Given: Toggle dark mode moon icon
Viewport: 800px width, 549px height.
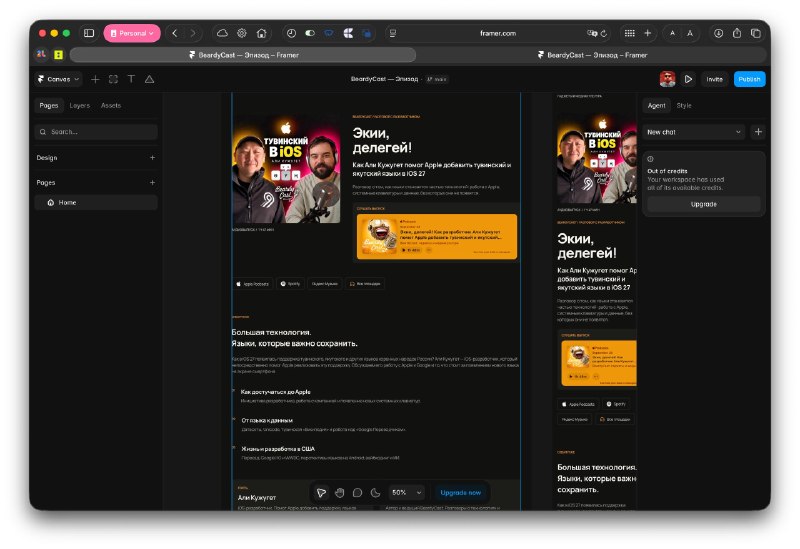Looking at the screenshot, I should tap(375, 493).
